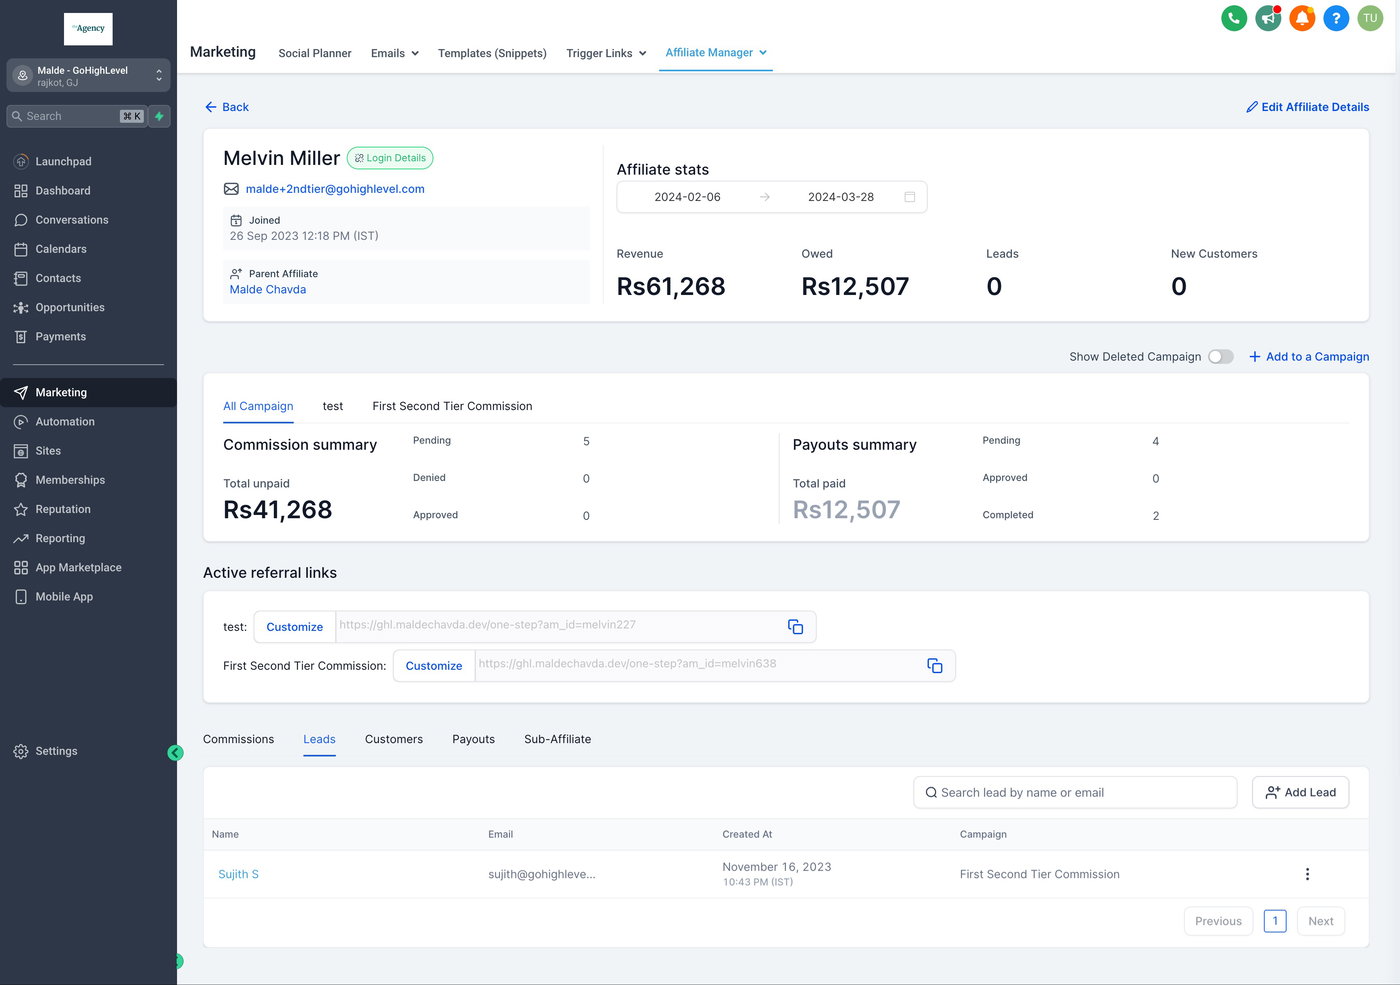Image resolution: width=1400 pixels, height=985 pixels.
Task: Click the Search lead by name field
Action: click(1075, 793)
